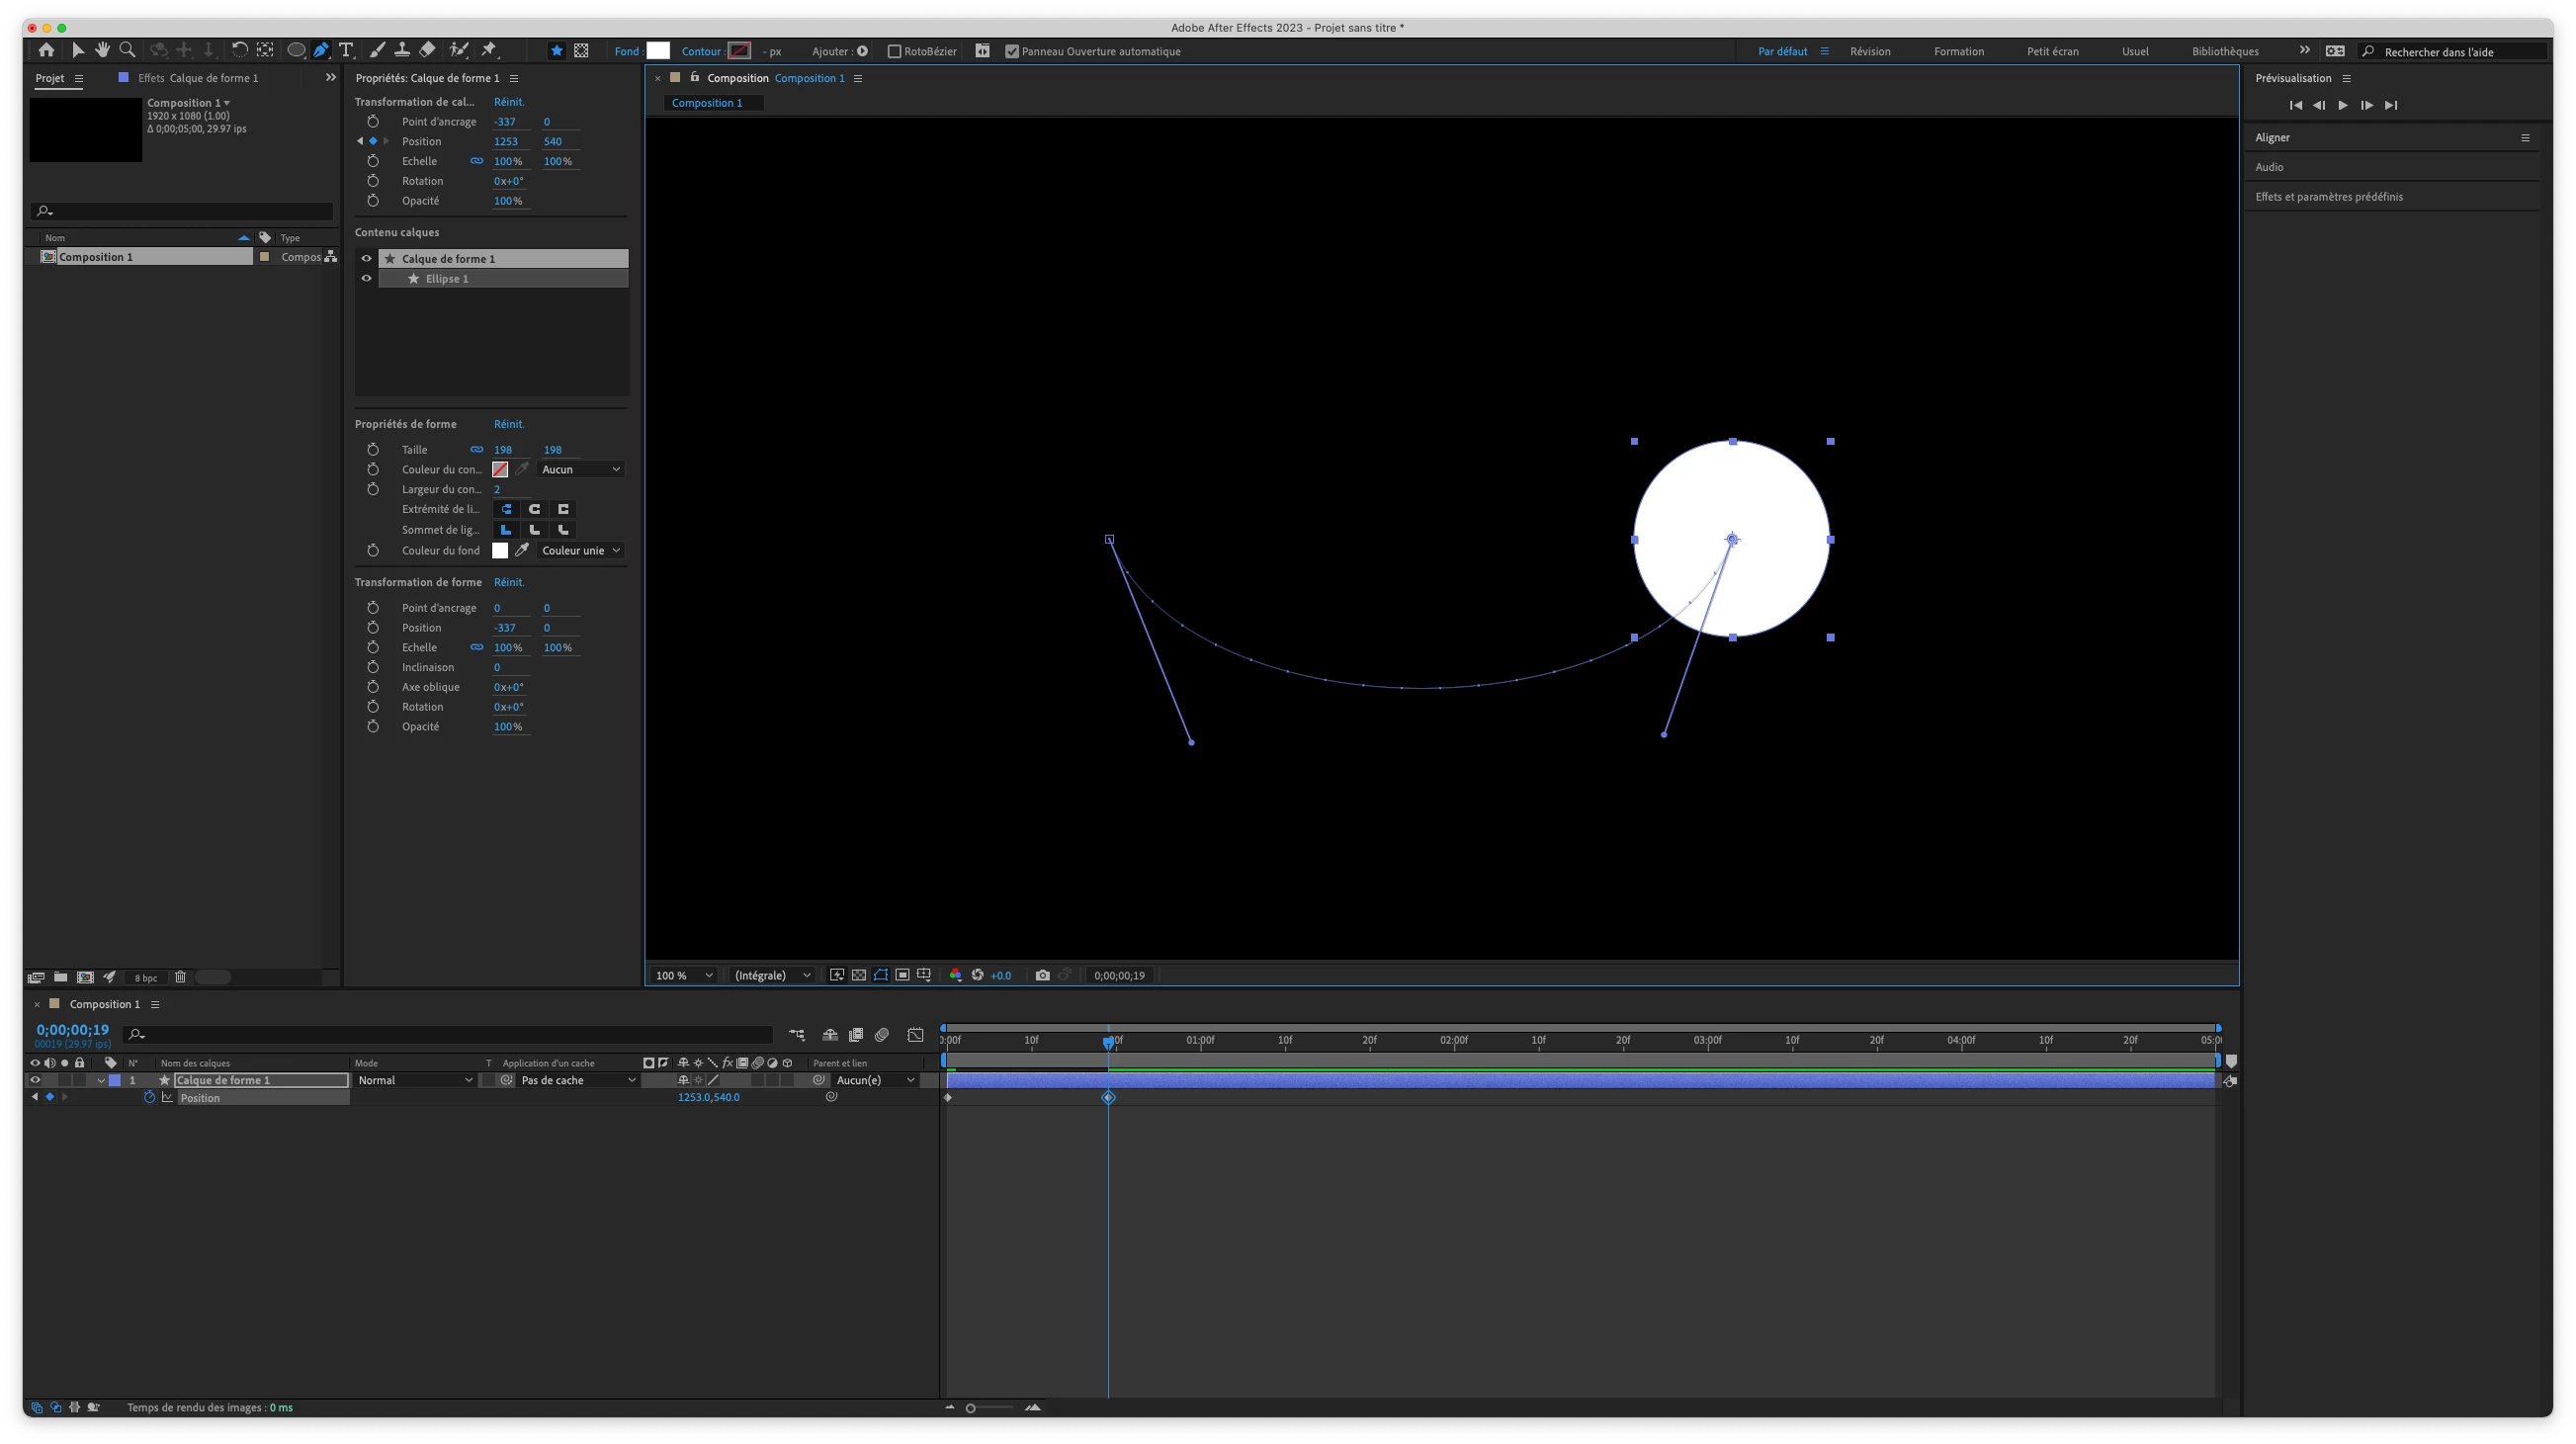Open the 100 % magnification dropdown

[x=684, y=975]
